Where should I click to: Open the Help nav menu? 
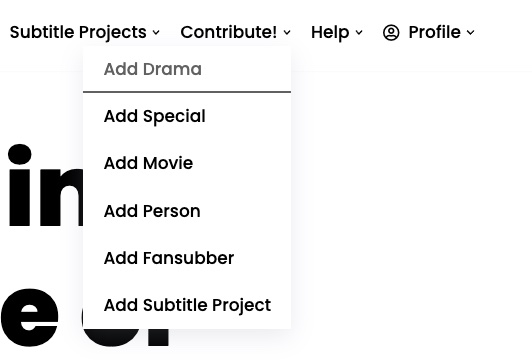330,33
